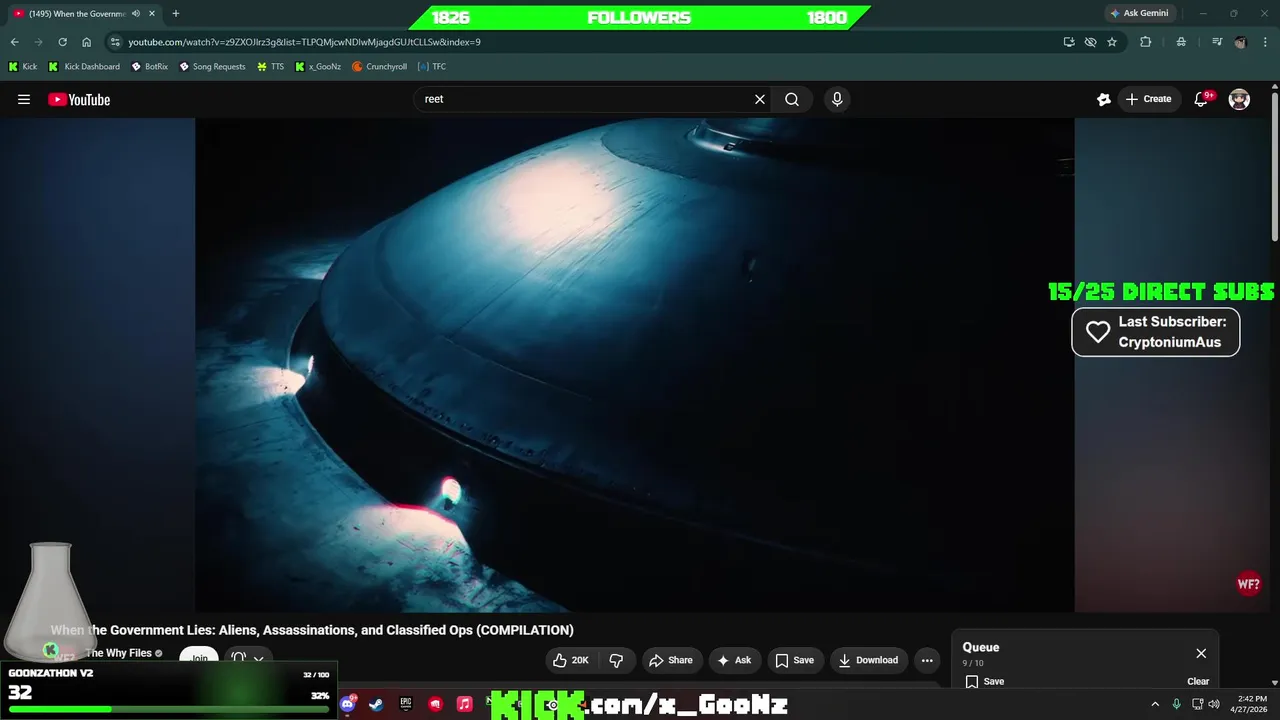Go to the YouTube home logo
This screenshot has height=720, width=1280.
click(x=79, y=99)
